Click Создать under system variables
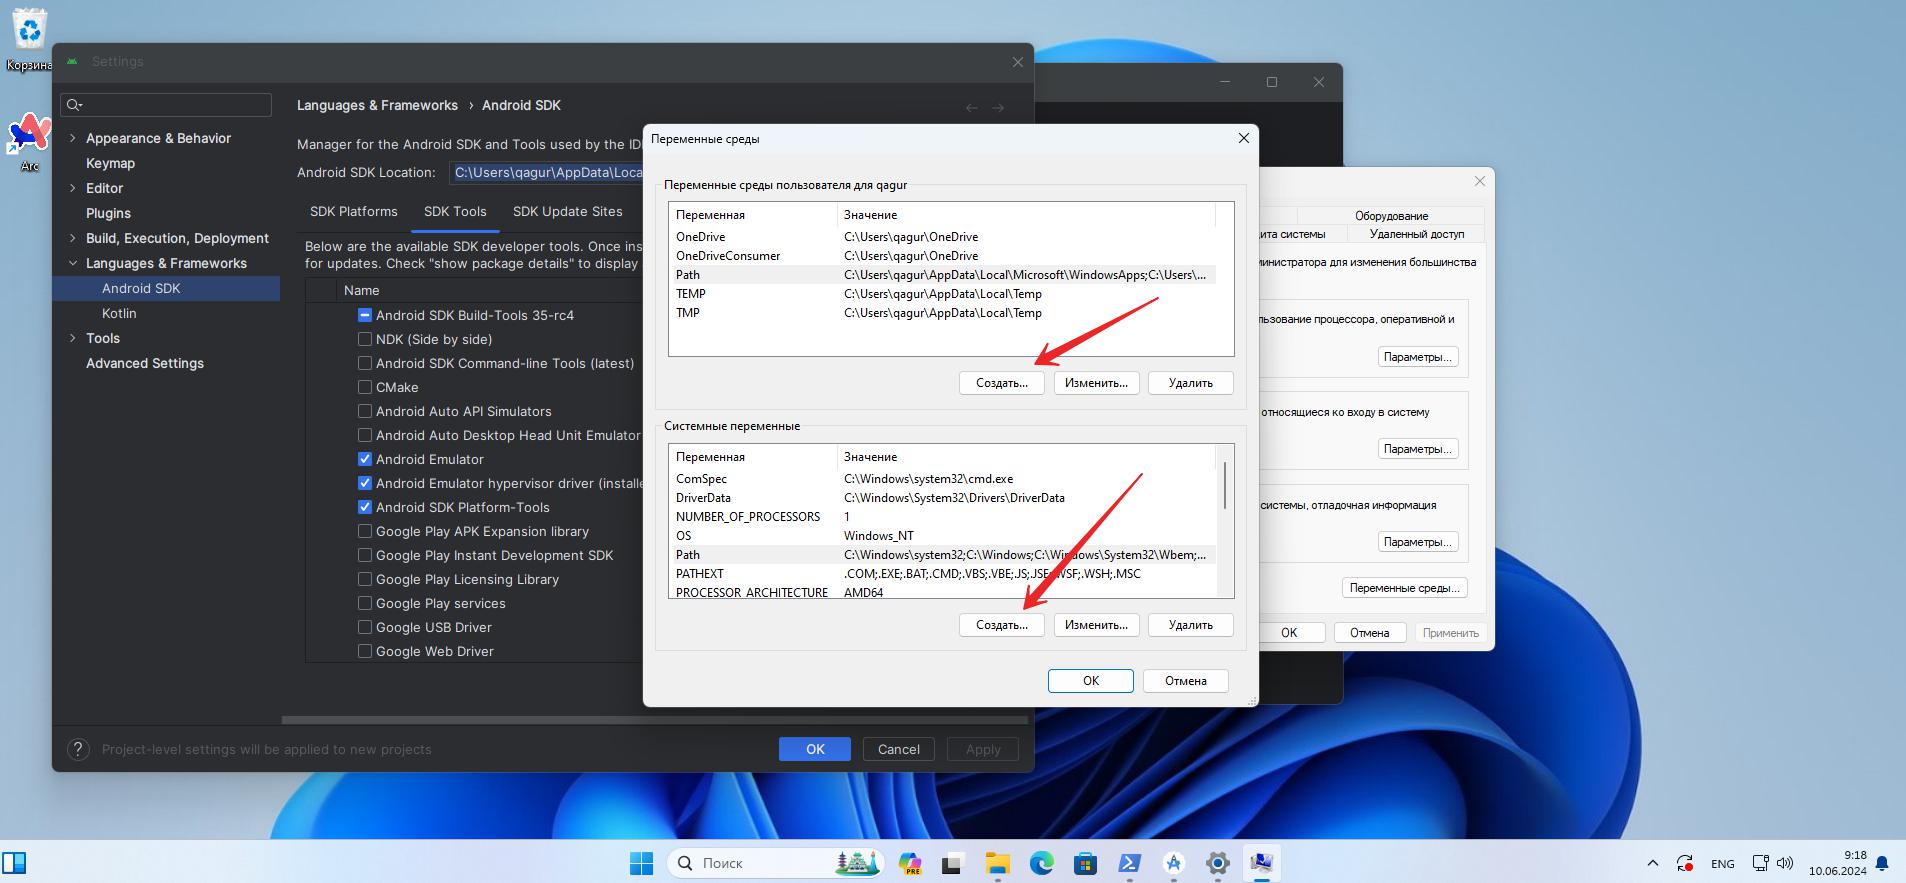Screen dimensions: 1906x883 [x=1002, y=625]
